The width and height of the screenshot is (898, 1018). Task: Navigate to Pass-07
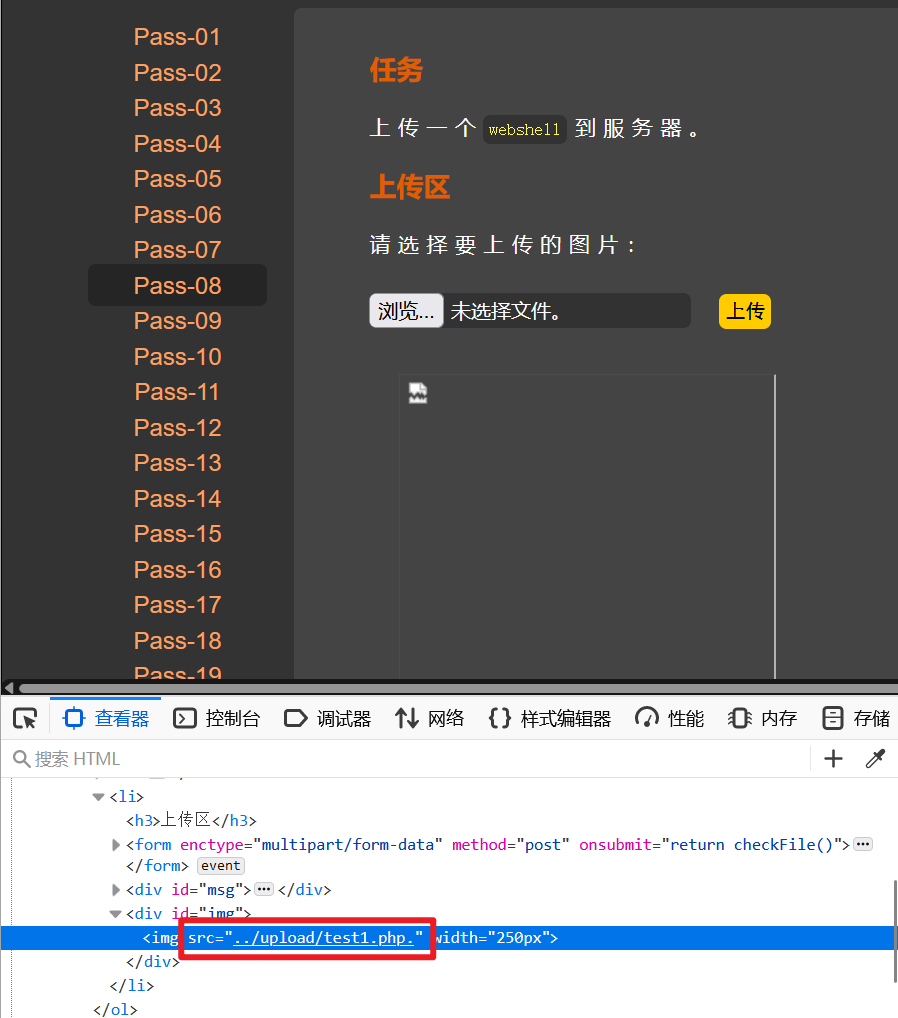tap(177, 250)
